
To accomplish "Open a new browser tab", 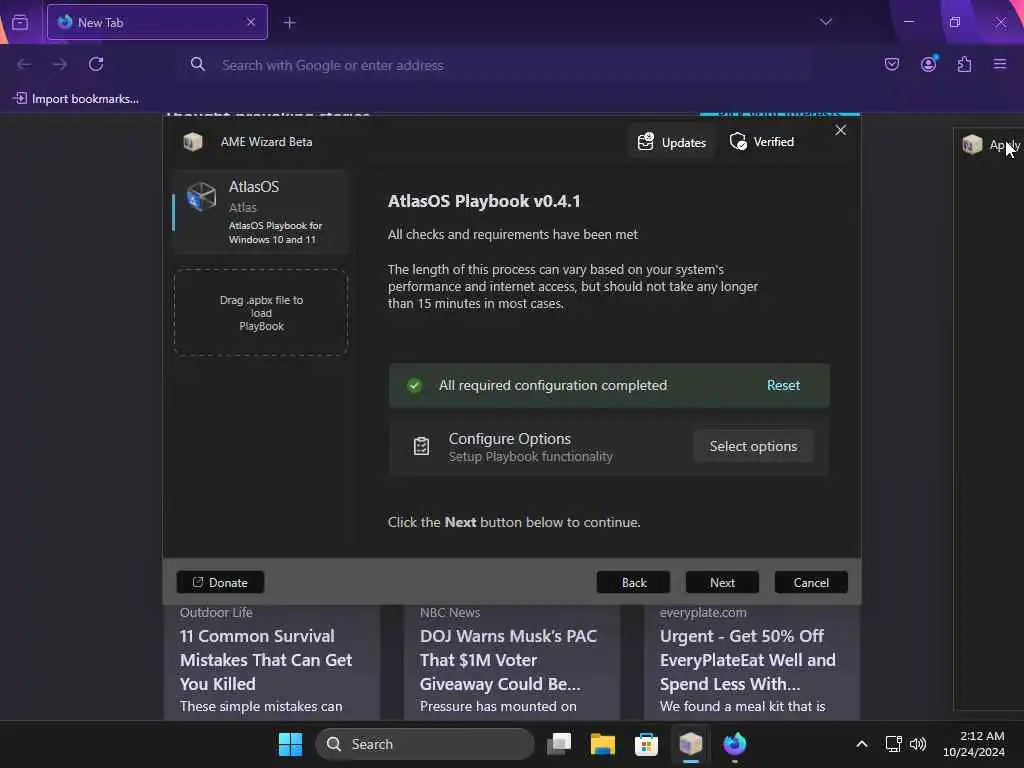I will tap(289, 22).
